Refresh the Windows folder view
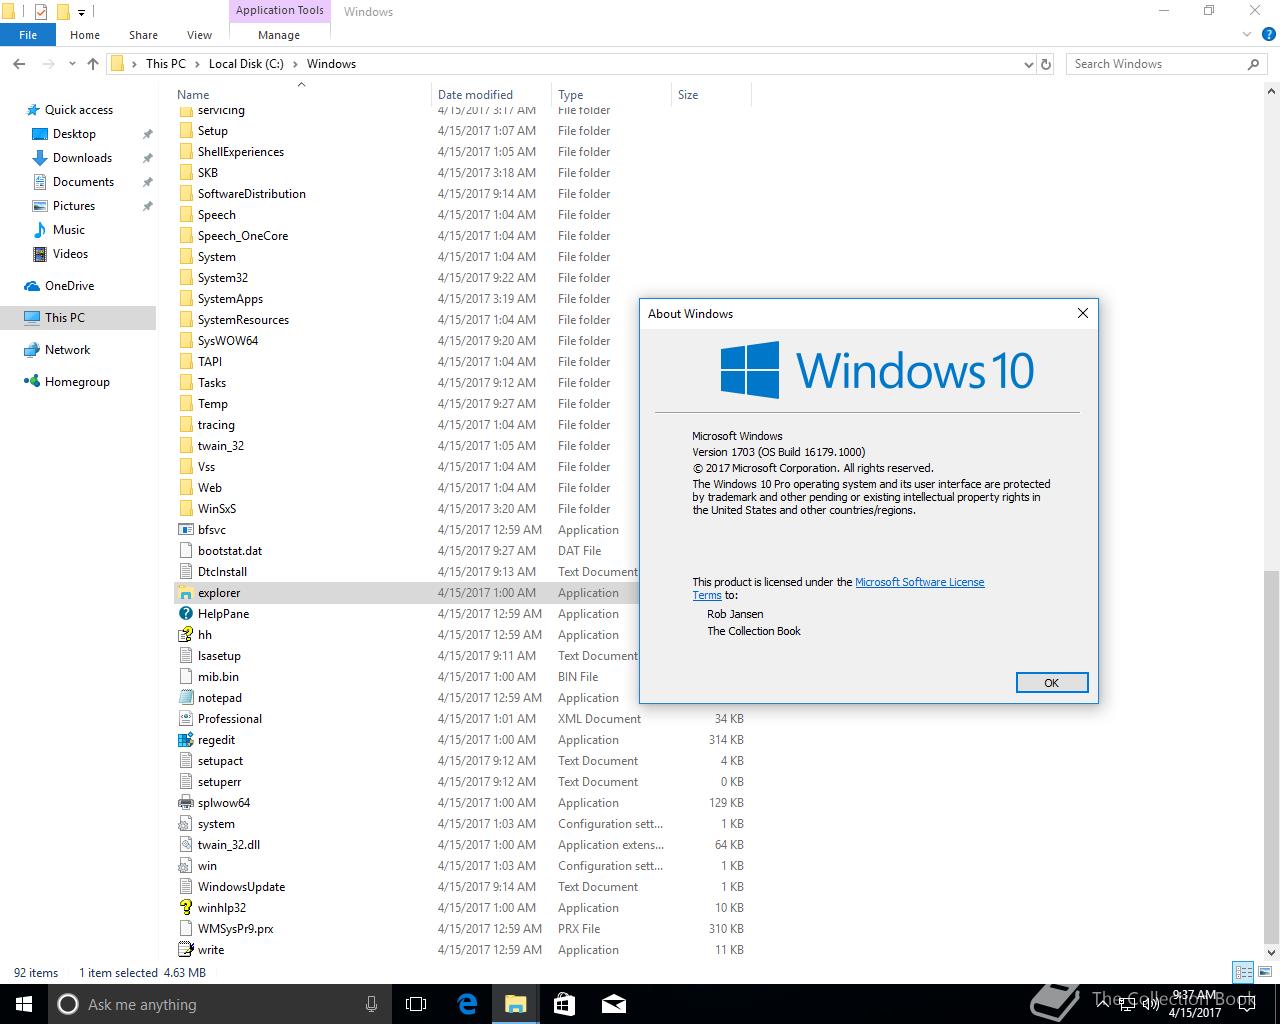Screen dimensions: 1280x1024 1046,64
